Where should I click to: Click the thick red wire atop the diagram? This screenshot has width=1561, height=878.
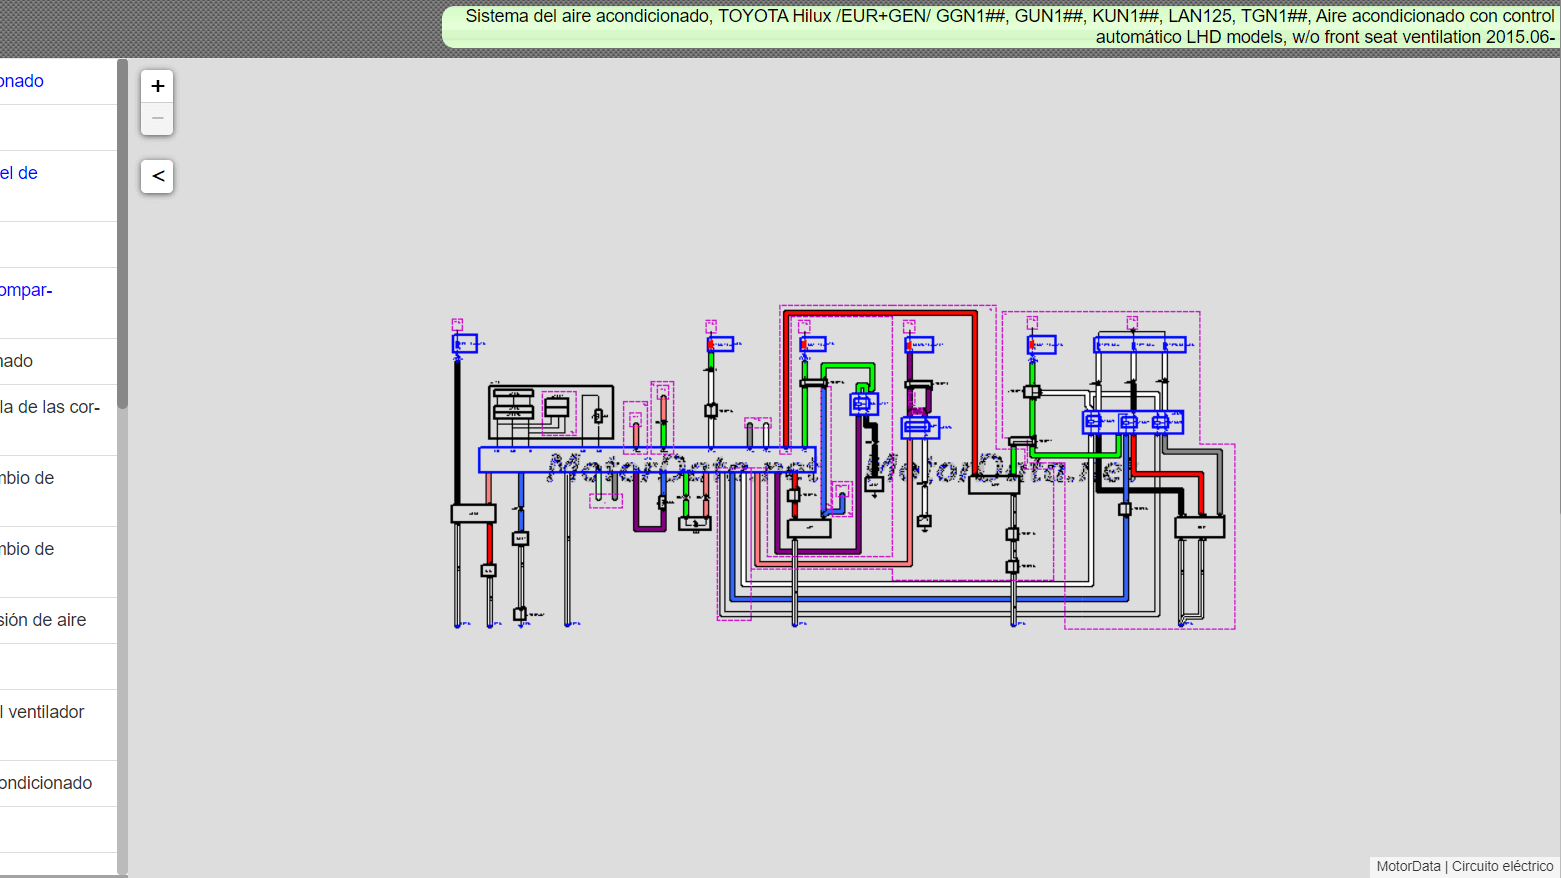pyautogui.click(x=880, y=314)
